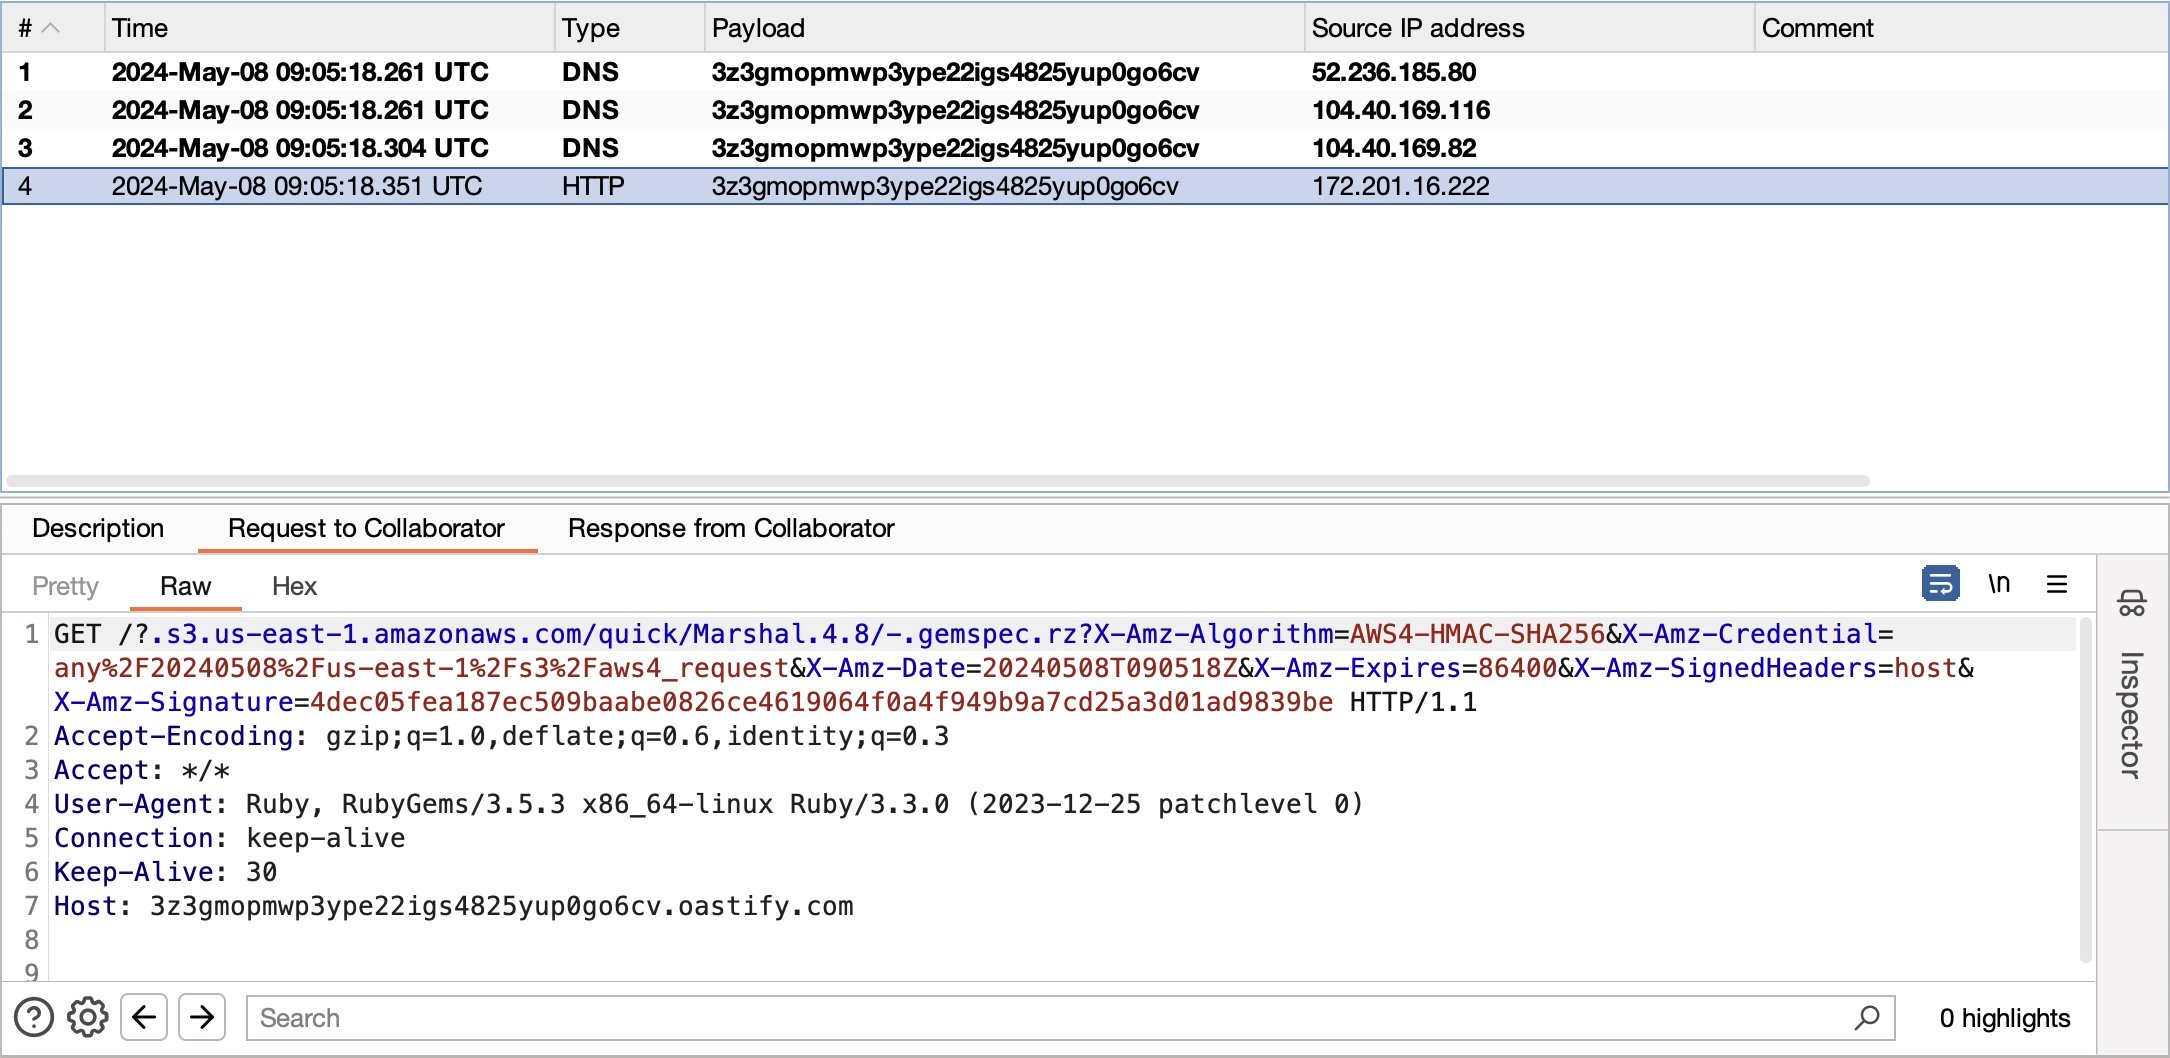
Task: Go to next search match arrow
Action: pos(202,1018)
